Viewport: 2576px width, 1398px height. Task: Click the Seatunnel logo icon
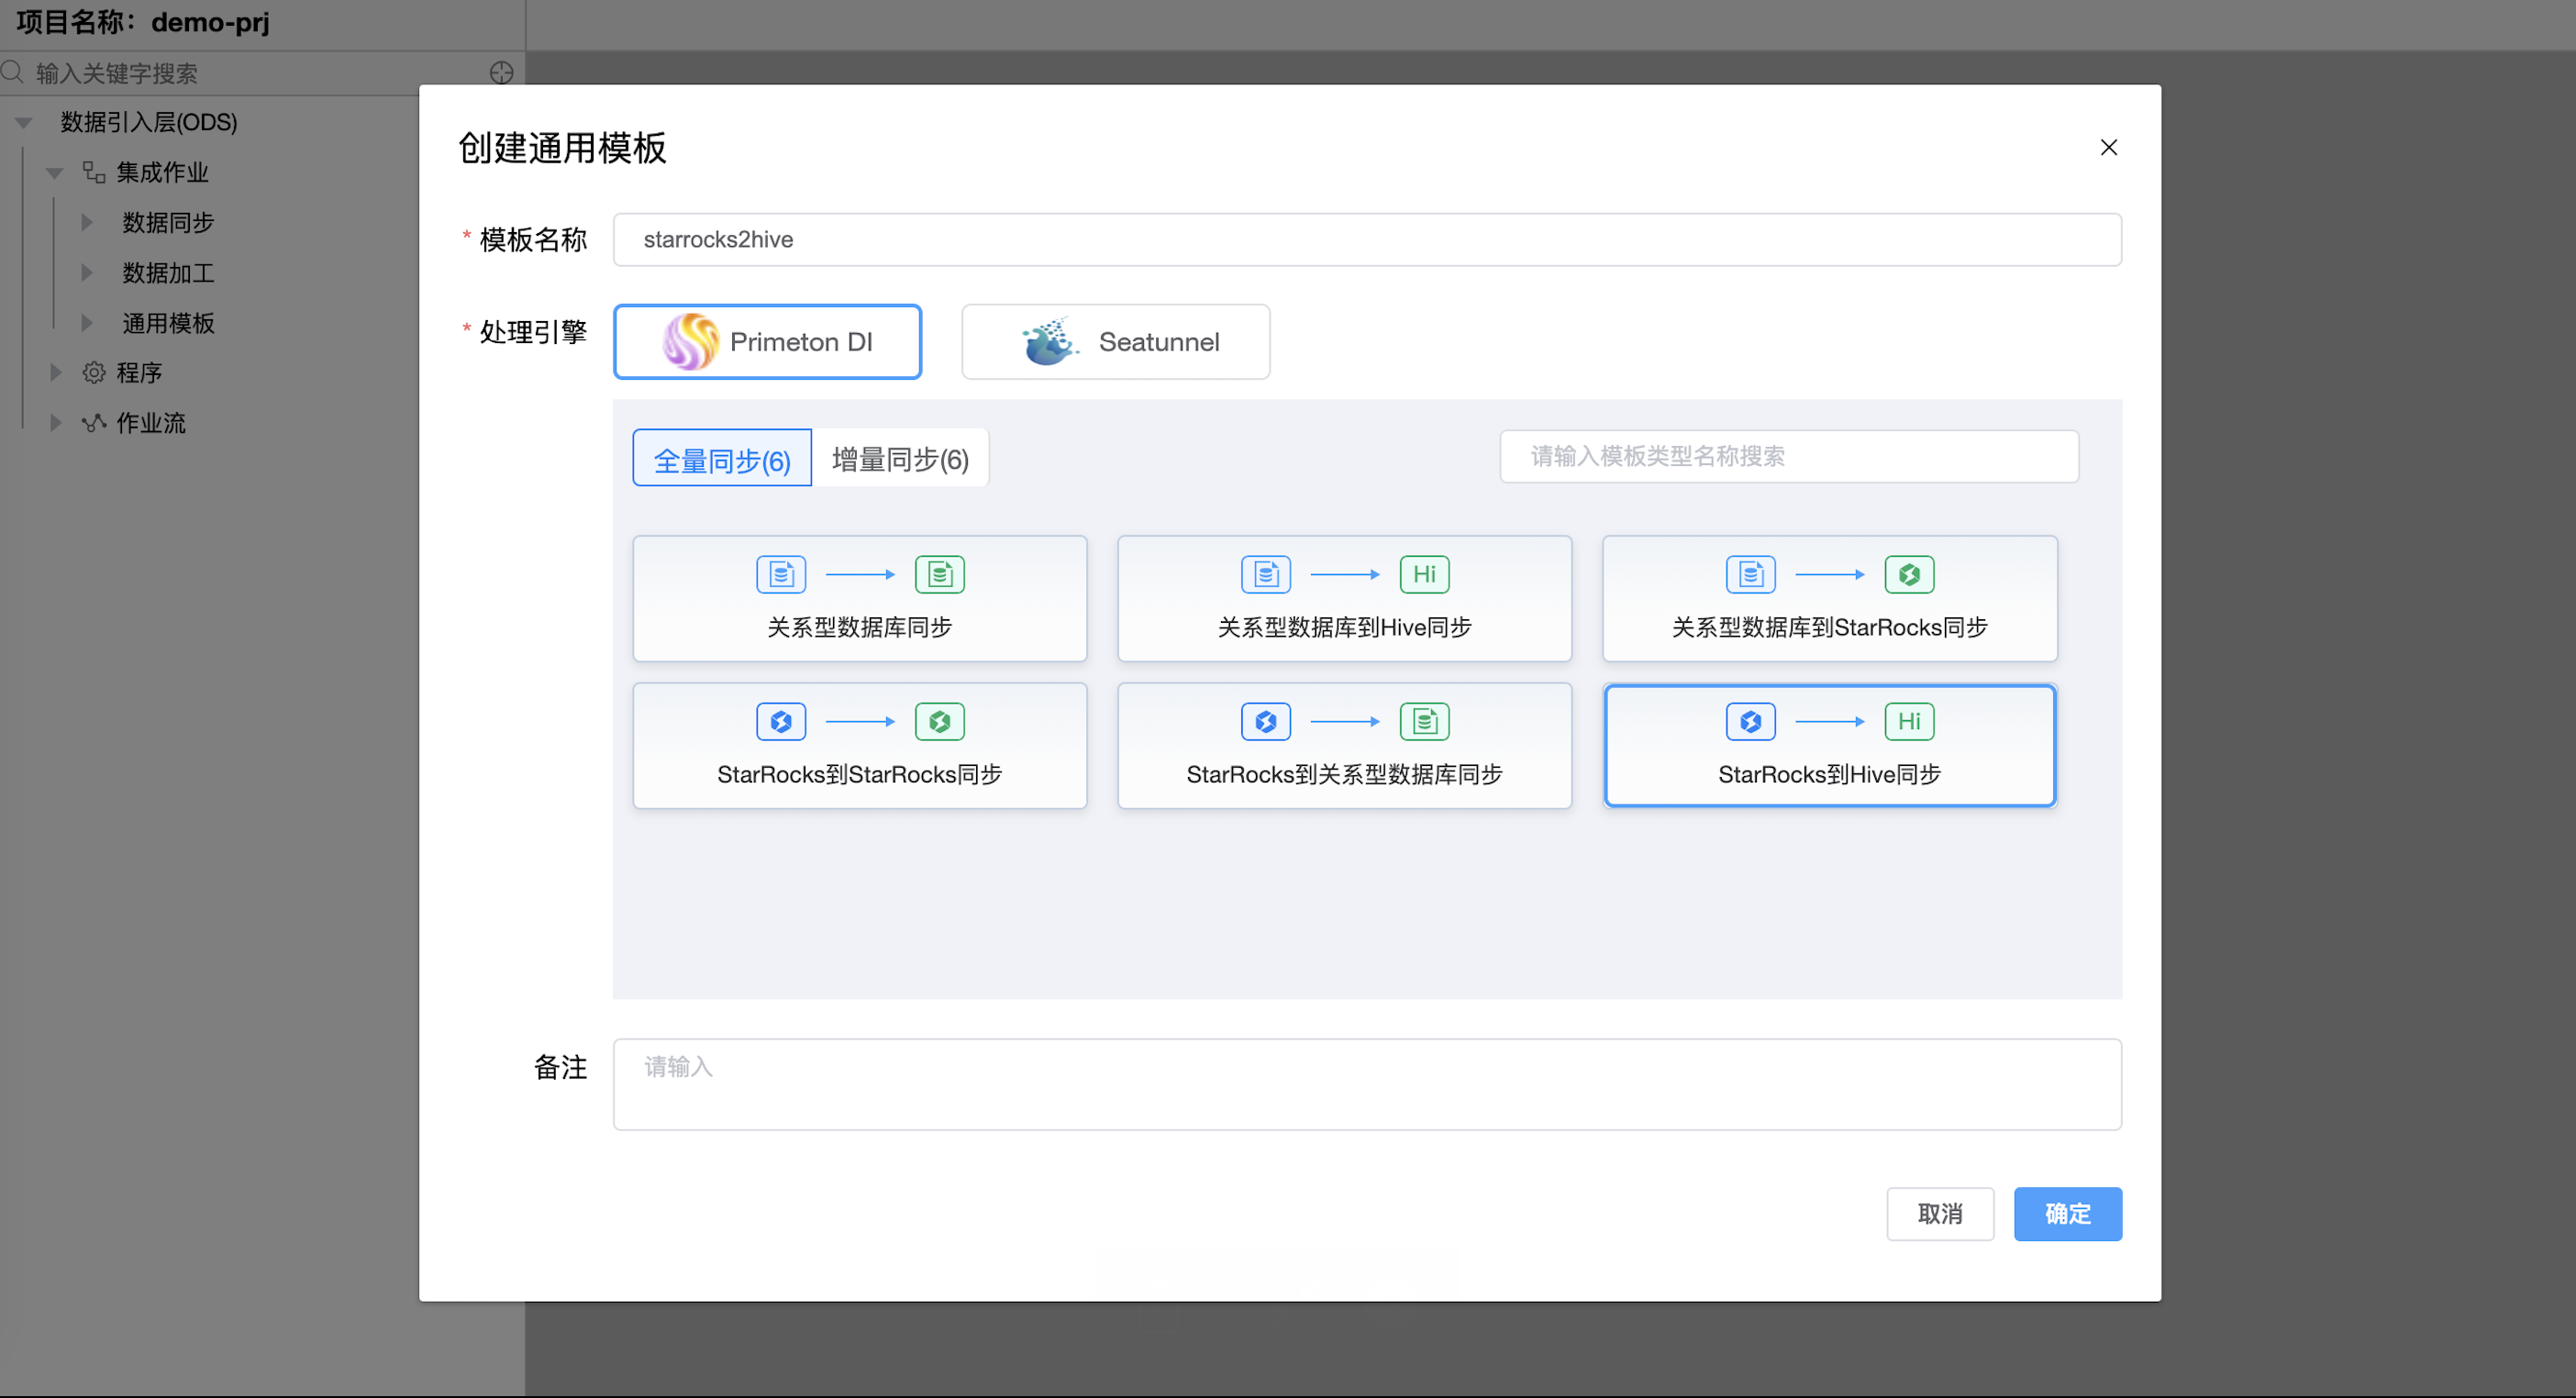(x=1048, y=342)
